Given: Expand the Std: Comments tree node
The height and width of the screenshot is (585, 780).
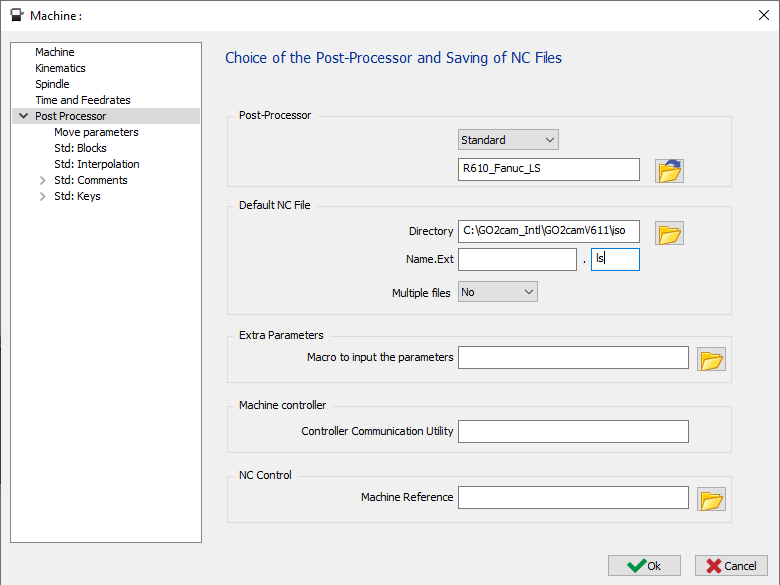Looking at the screenshot, I should coord(42,180).
